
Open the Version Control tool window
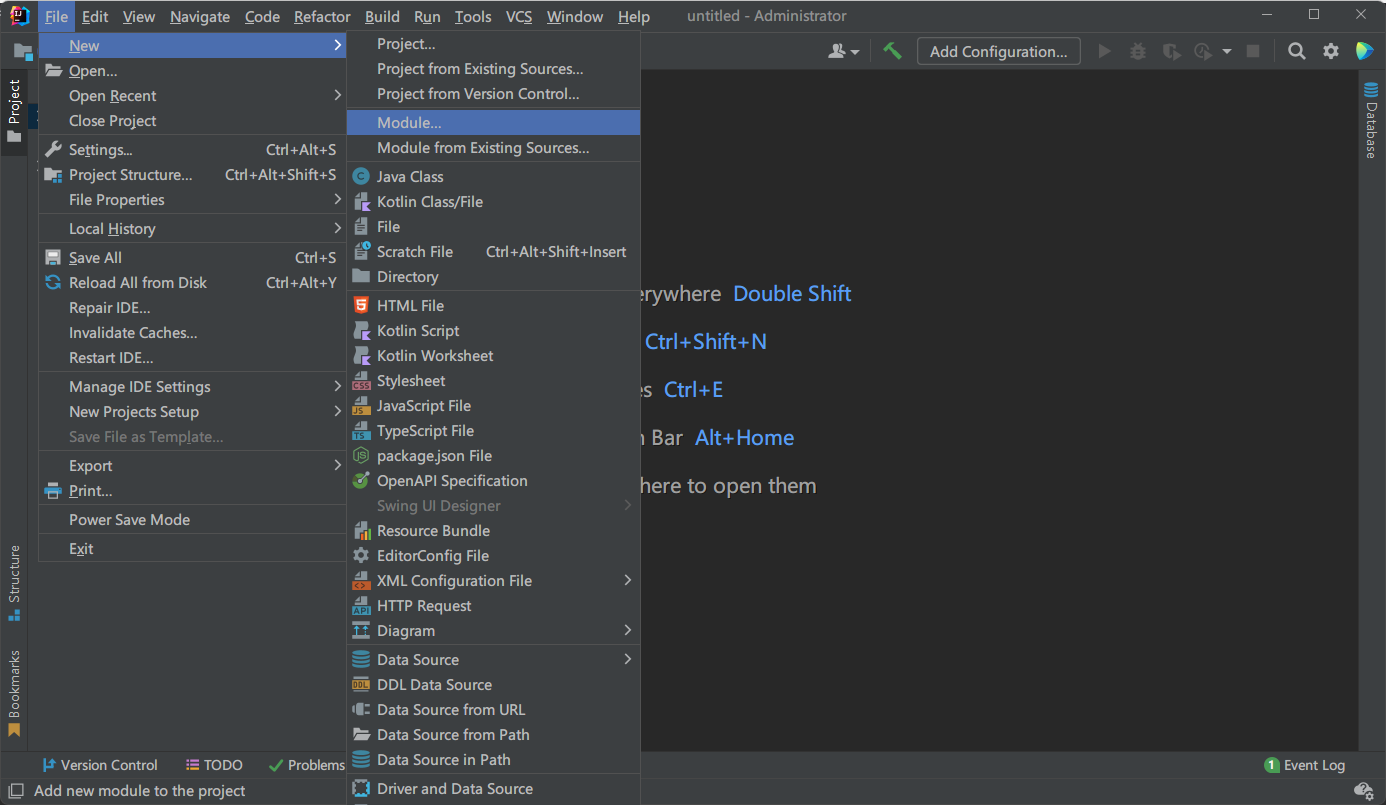point(99,765)
